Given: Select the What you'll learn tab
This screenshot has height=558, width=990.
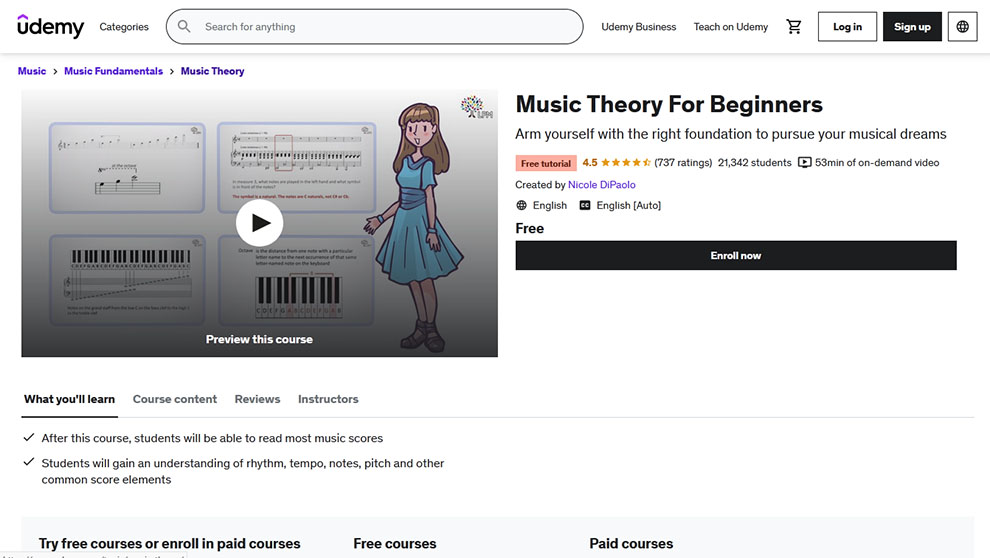Looking at the screenshot, I should (69, 400).
